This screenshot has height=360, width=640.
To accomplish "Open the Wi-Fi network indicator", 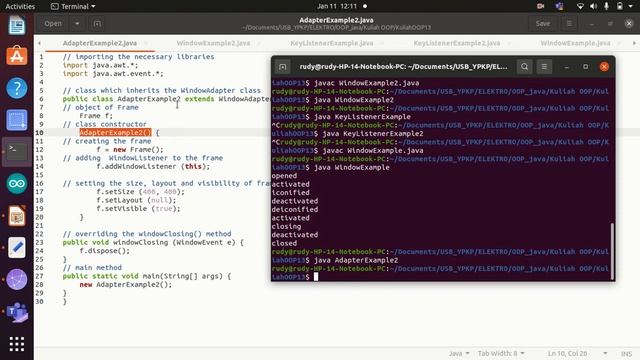I will (580, 6).
